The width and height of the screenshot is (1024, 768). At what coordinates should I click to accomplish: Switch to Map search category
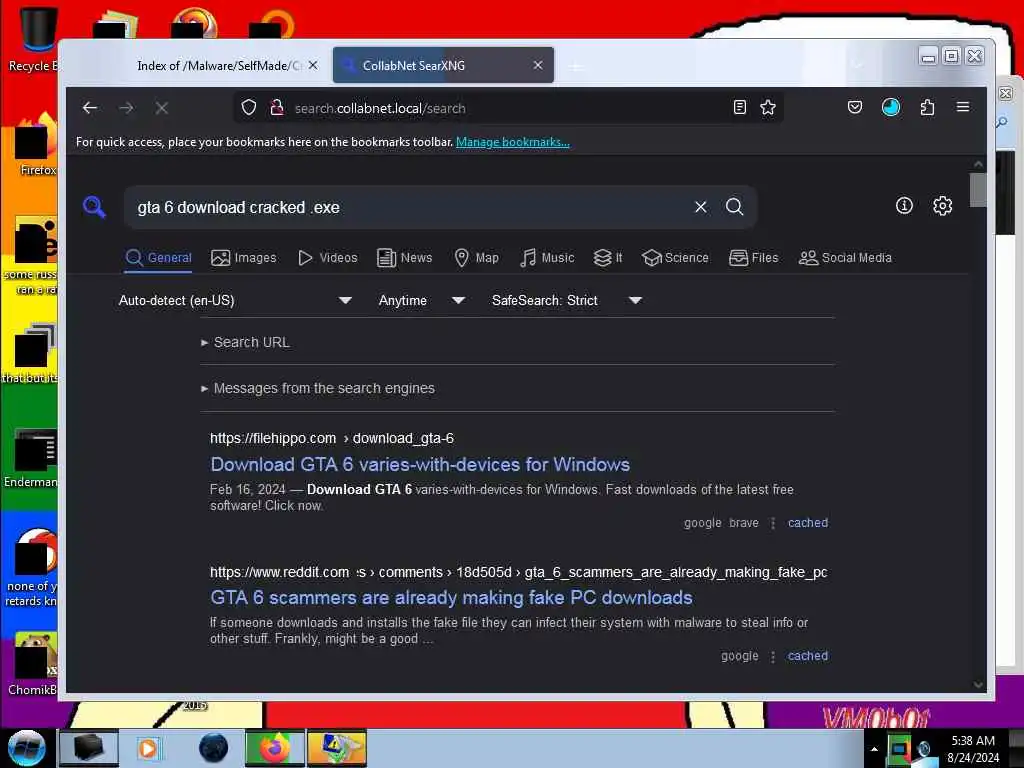[477, 258]
